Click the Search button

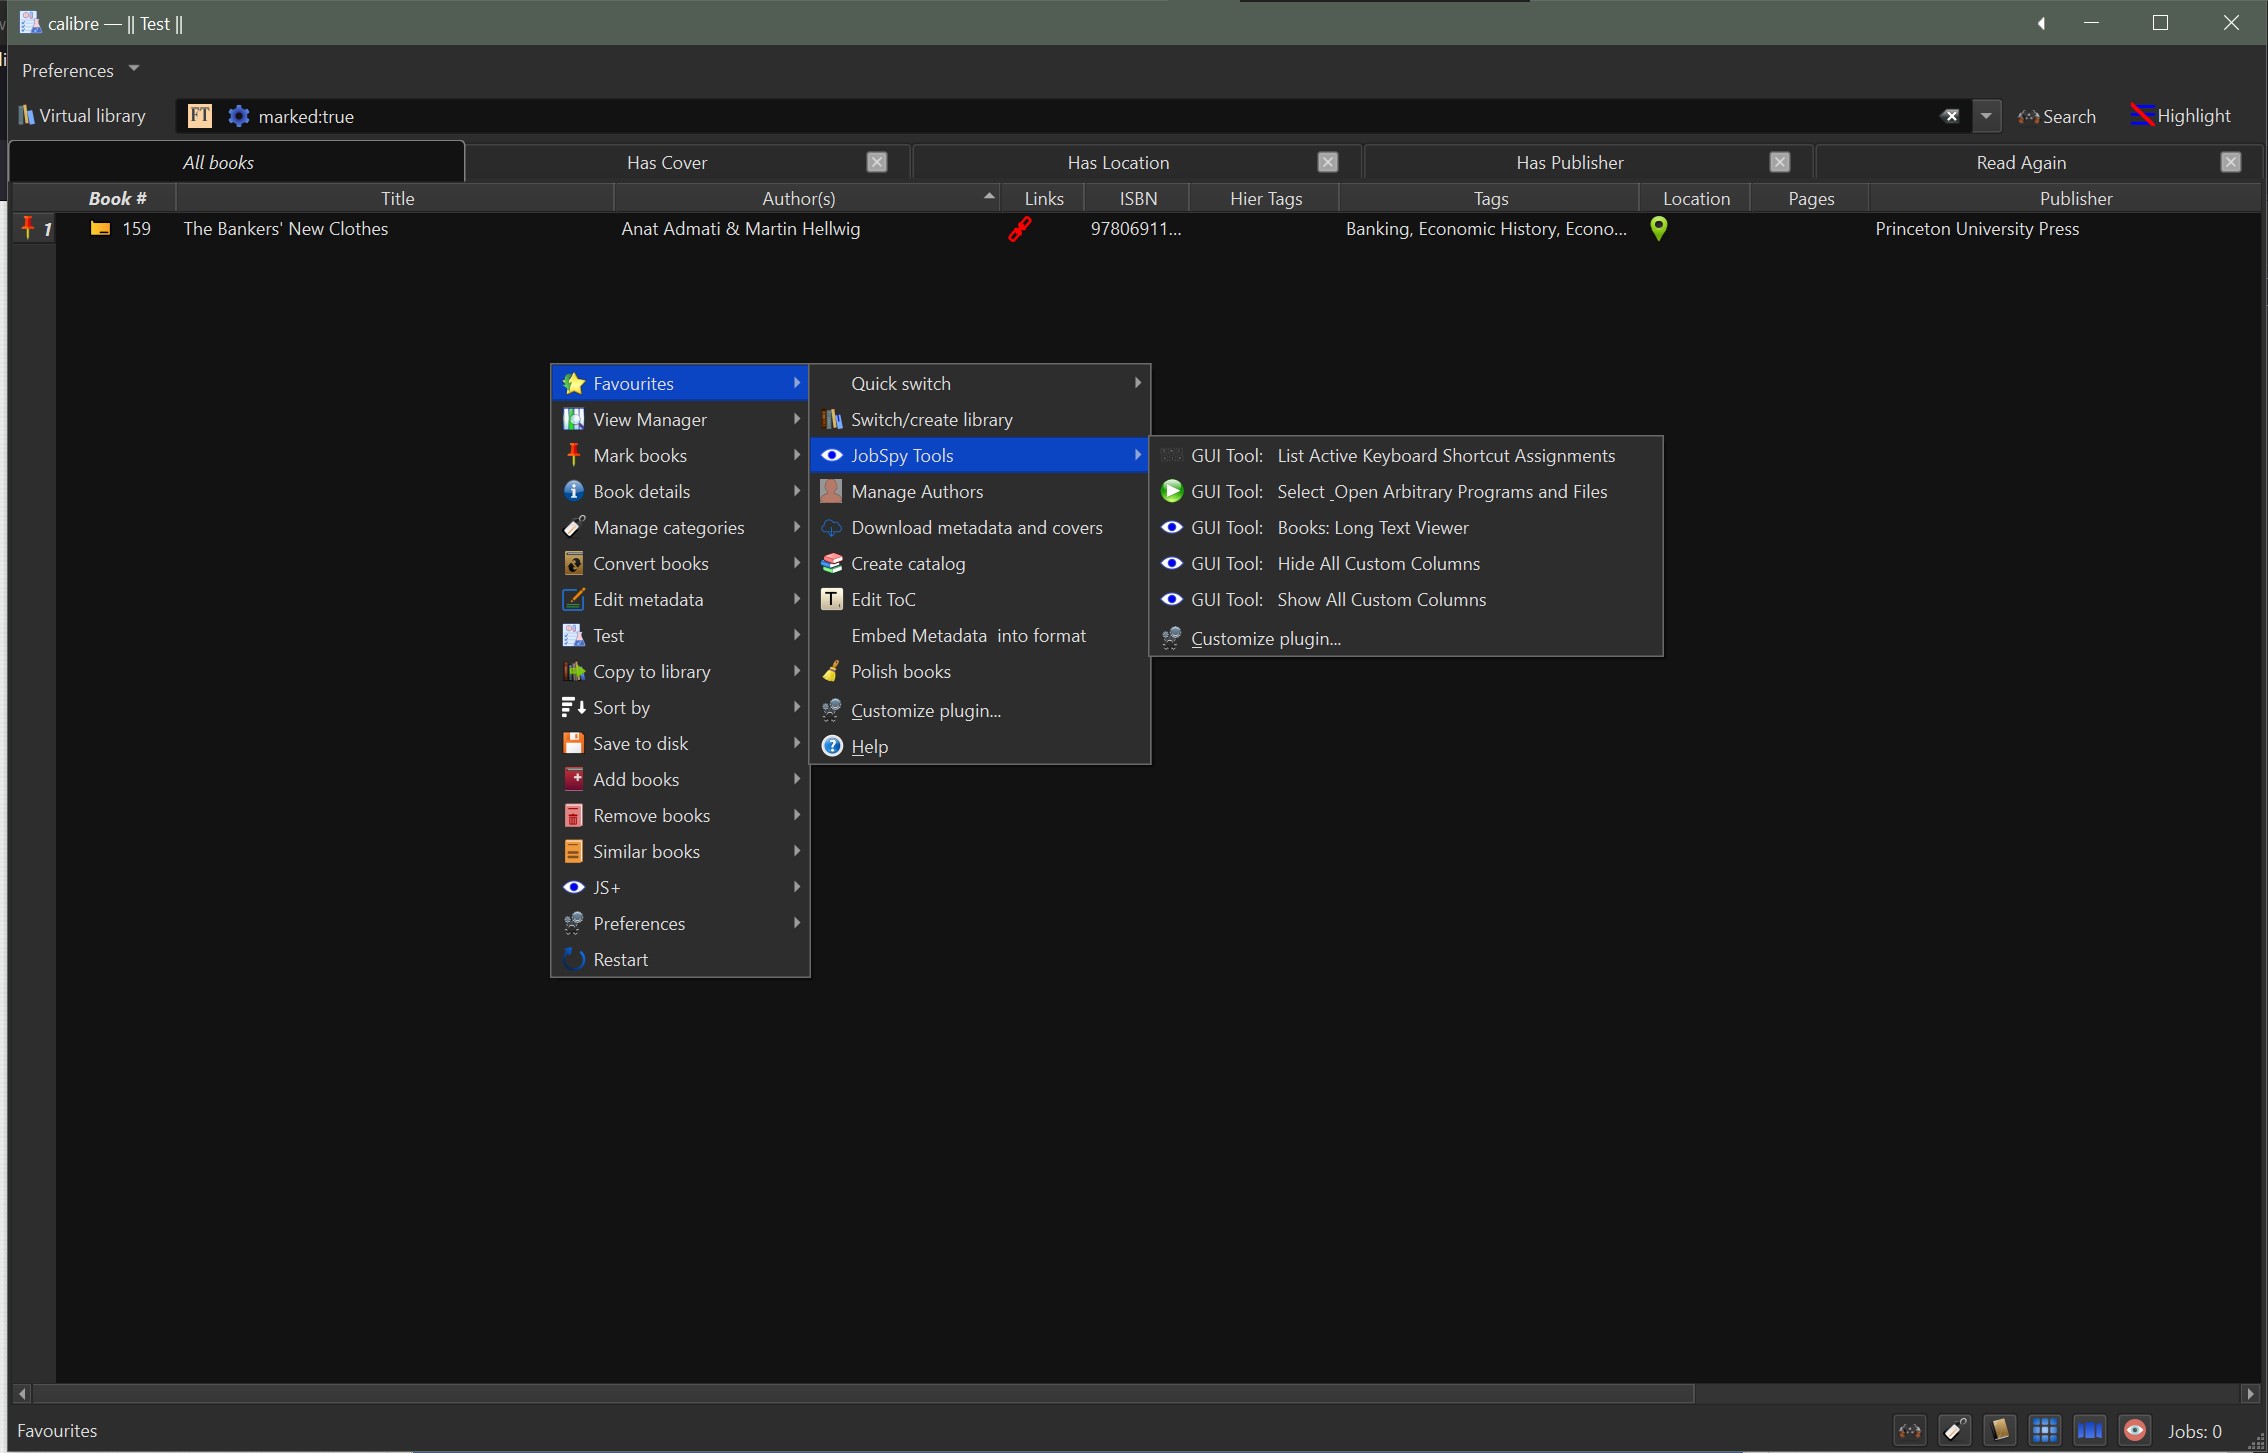pos(2057,116)
